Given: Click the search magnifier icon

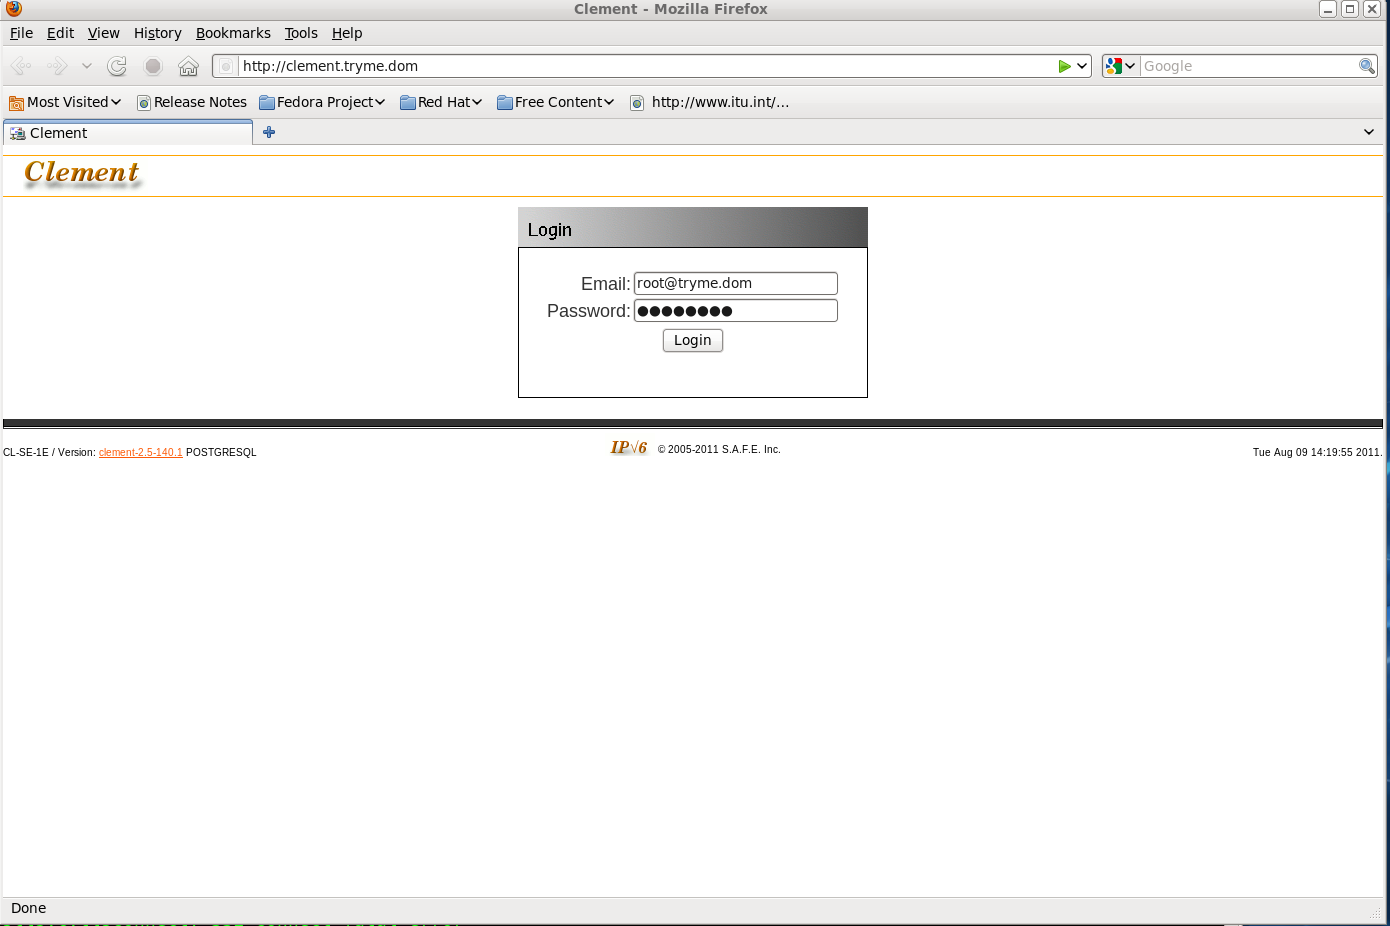Looking at the screenshot, I should coord(1366,66).
